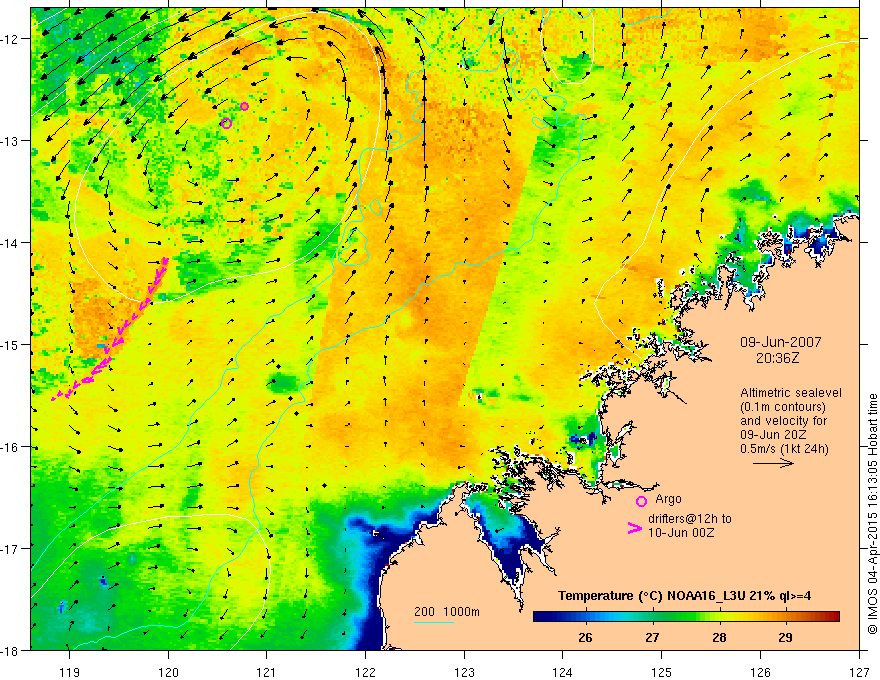Image resolution: width=880 pixels, height=680 pixels.
Task: Click the 125 longitude axis label
Action: (x=661, y=672)
